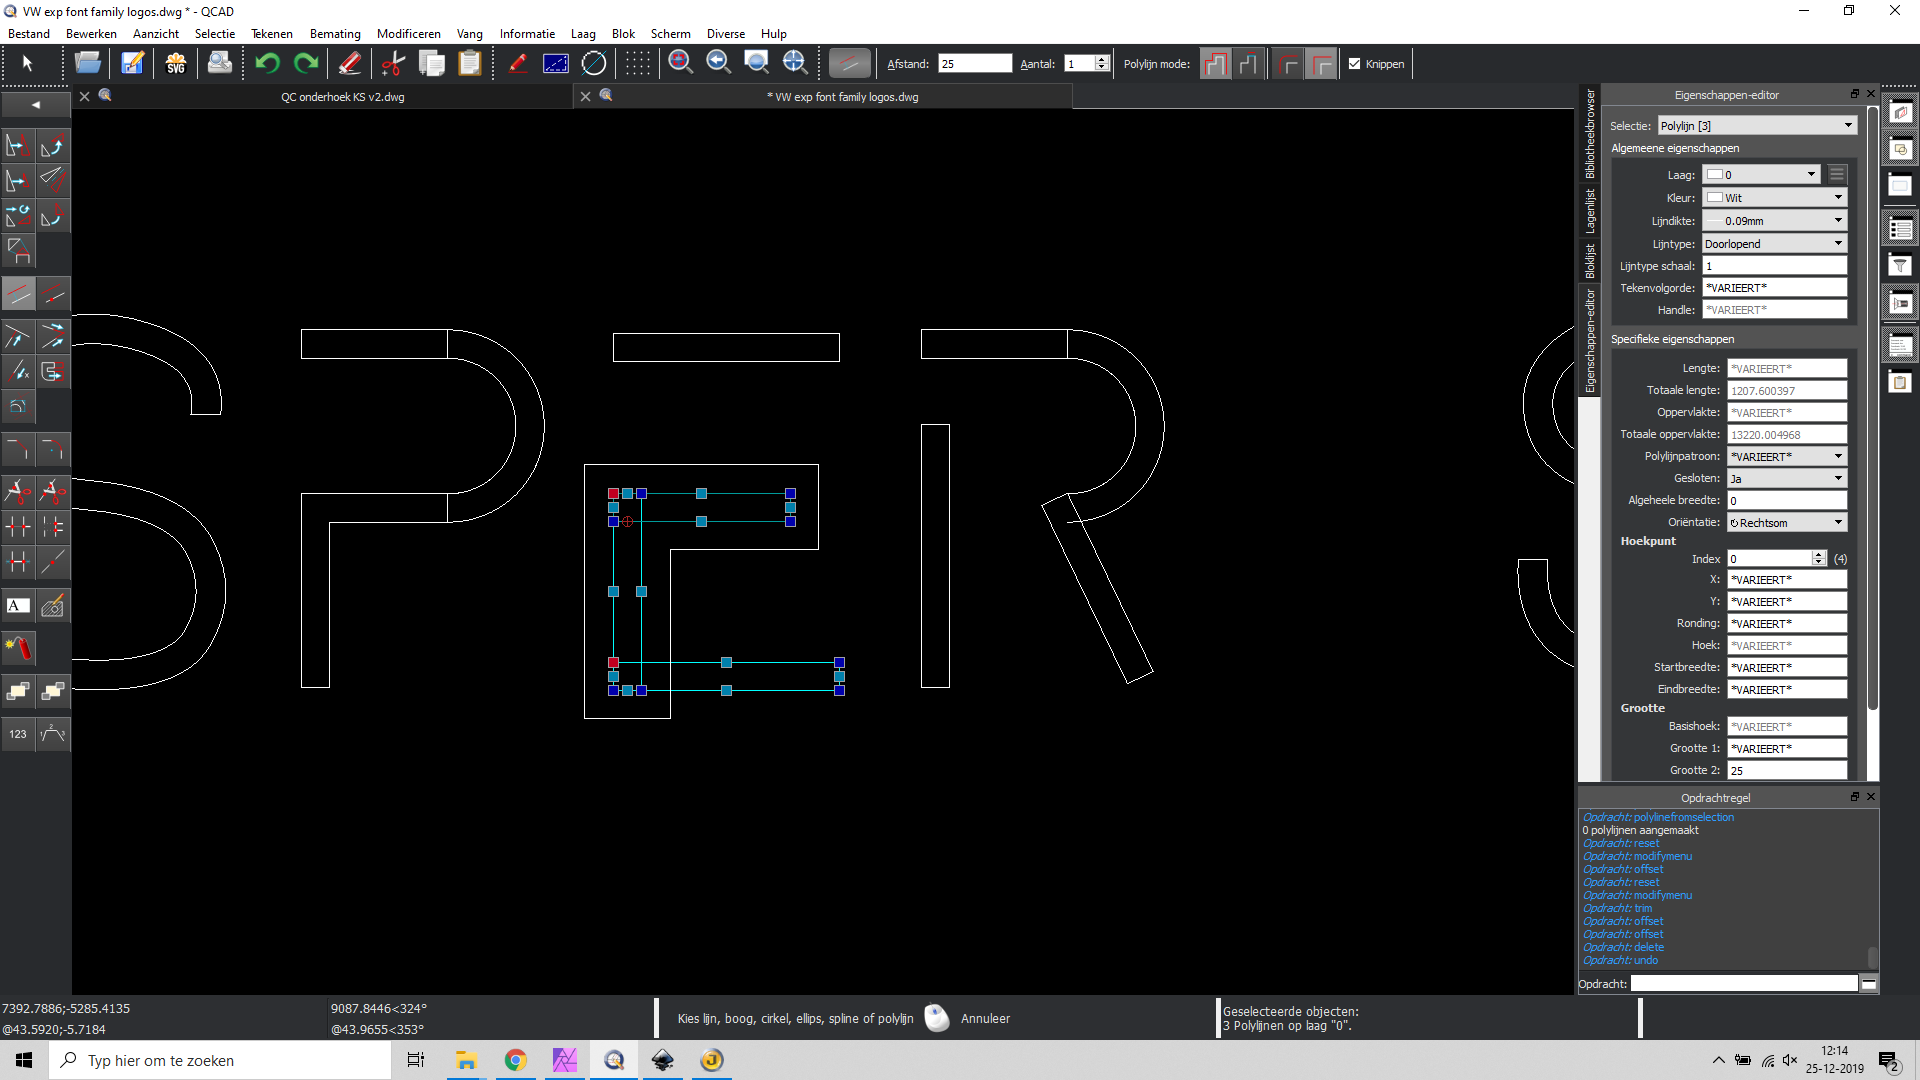Image resolution: width=1920 pixels, height=1080 pixels.
Task: Click Annuleer in the status bar
Action: click(x=985, y=1019)
